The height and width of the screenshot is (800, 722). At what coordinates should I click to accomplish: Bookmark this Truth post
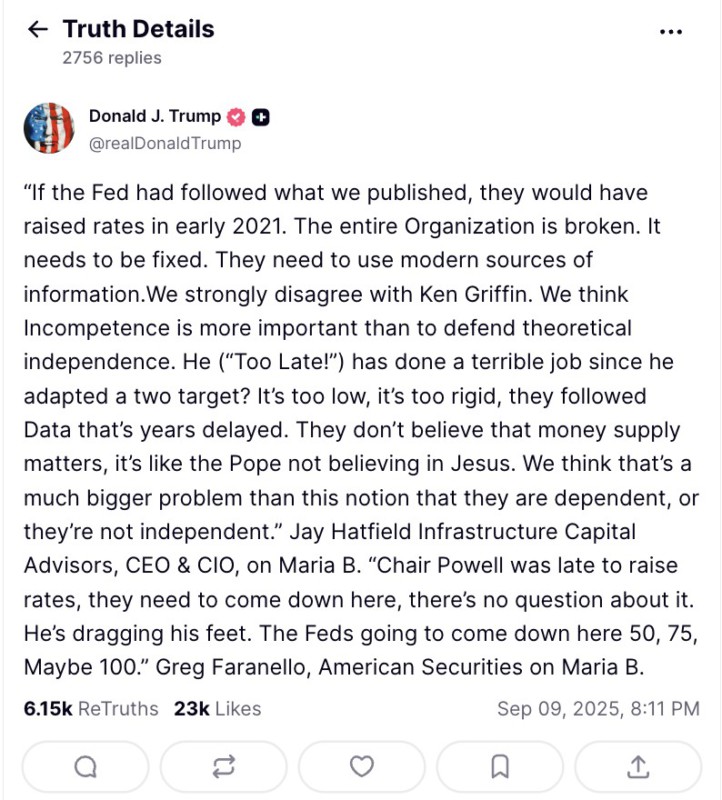[x=500, y=767]
